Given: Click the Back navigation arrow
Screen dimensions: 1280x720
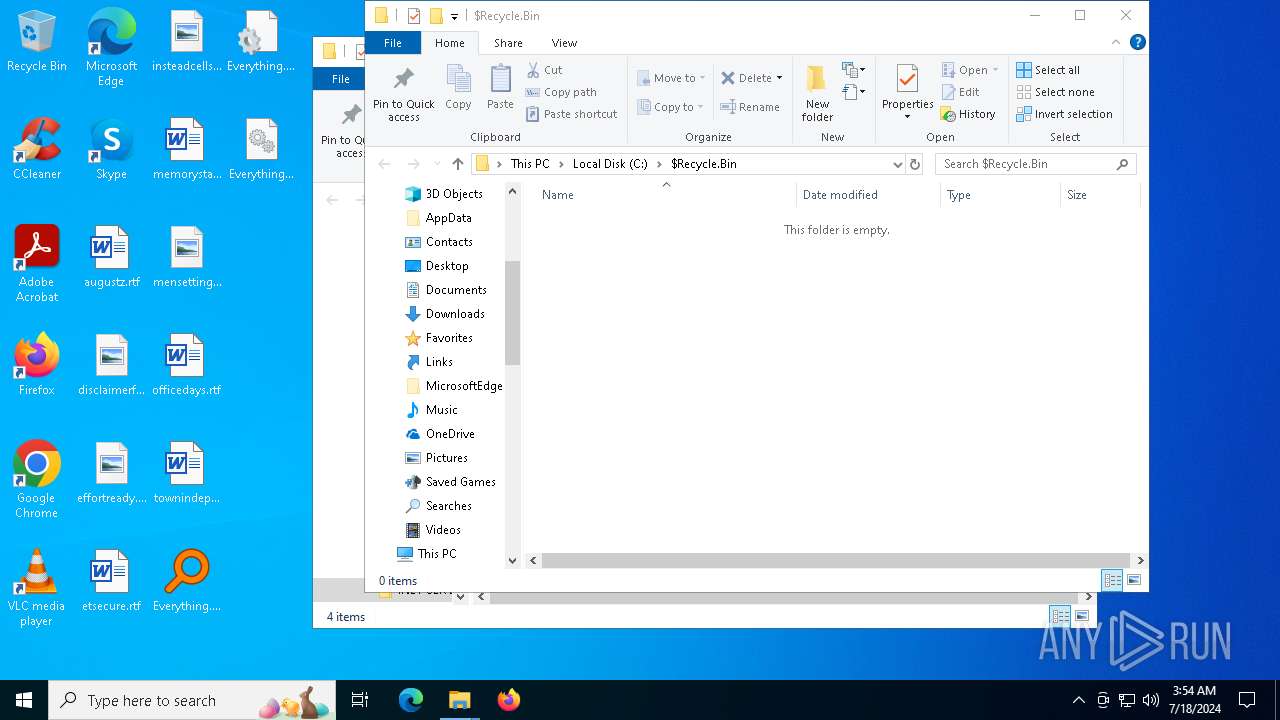Looking at the screenshot, I should pos(385,164).
